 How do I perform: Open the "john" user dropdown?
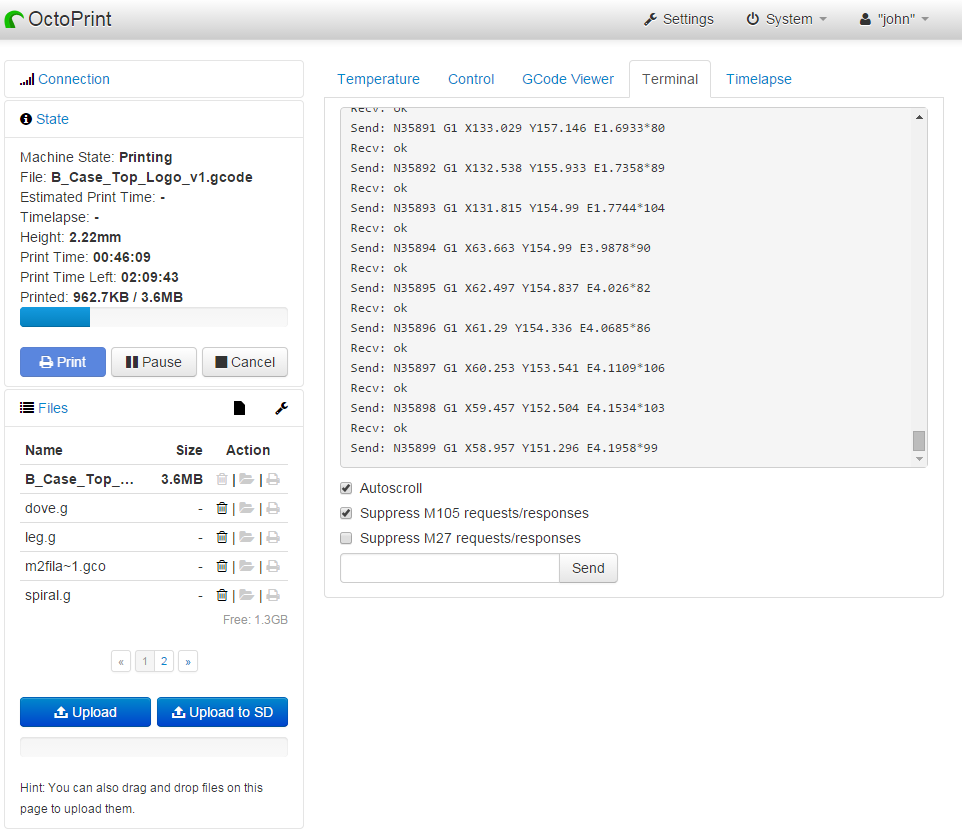coord(895,19)
